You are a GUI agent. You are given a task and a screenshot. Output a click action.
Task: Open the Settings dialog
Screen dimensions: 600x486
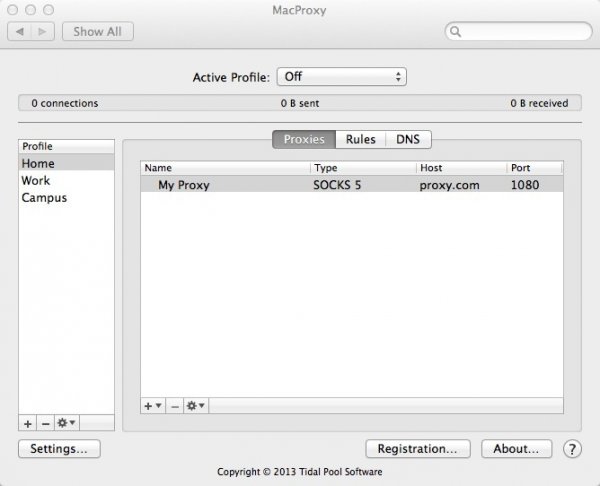(x=59, y=448)
